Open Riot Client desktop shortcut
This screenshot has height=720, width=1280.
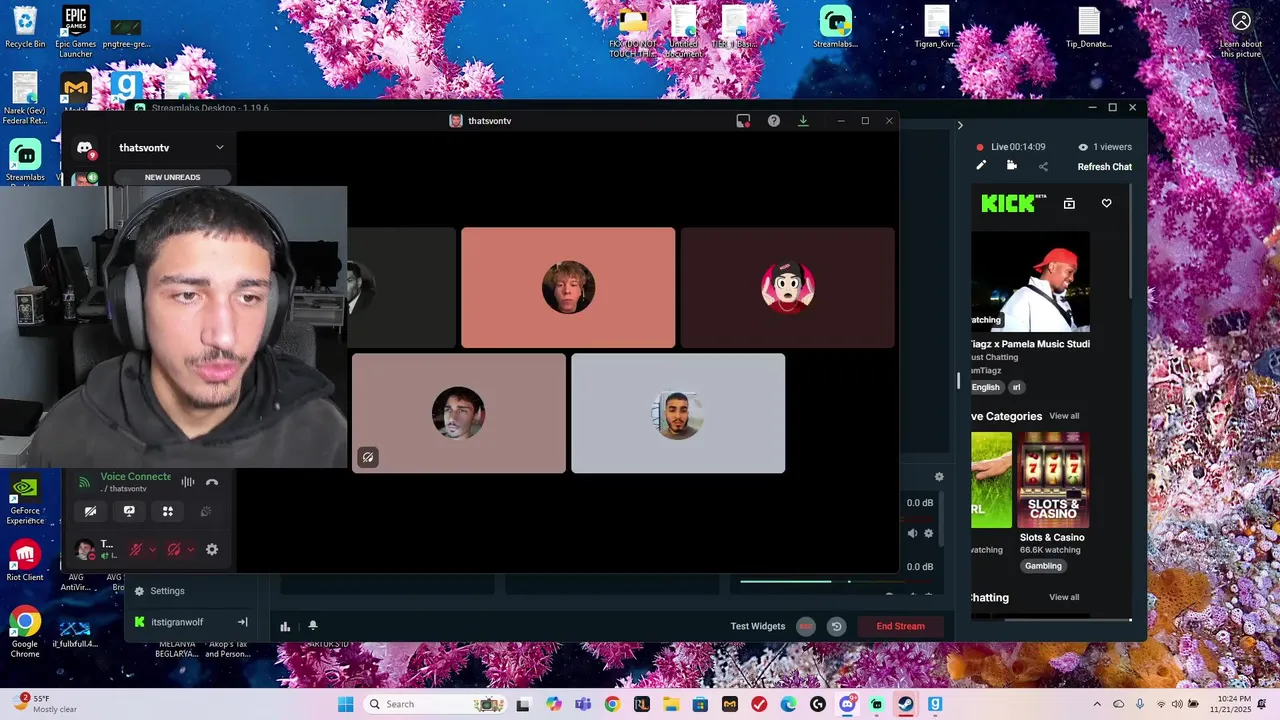tap(25, 560)
